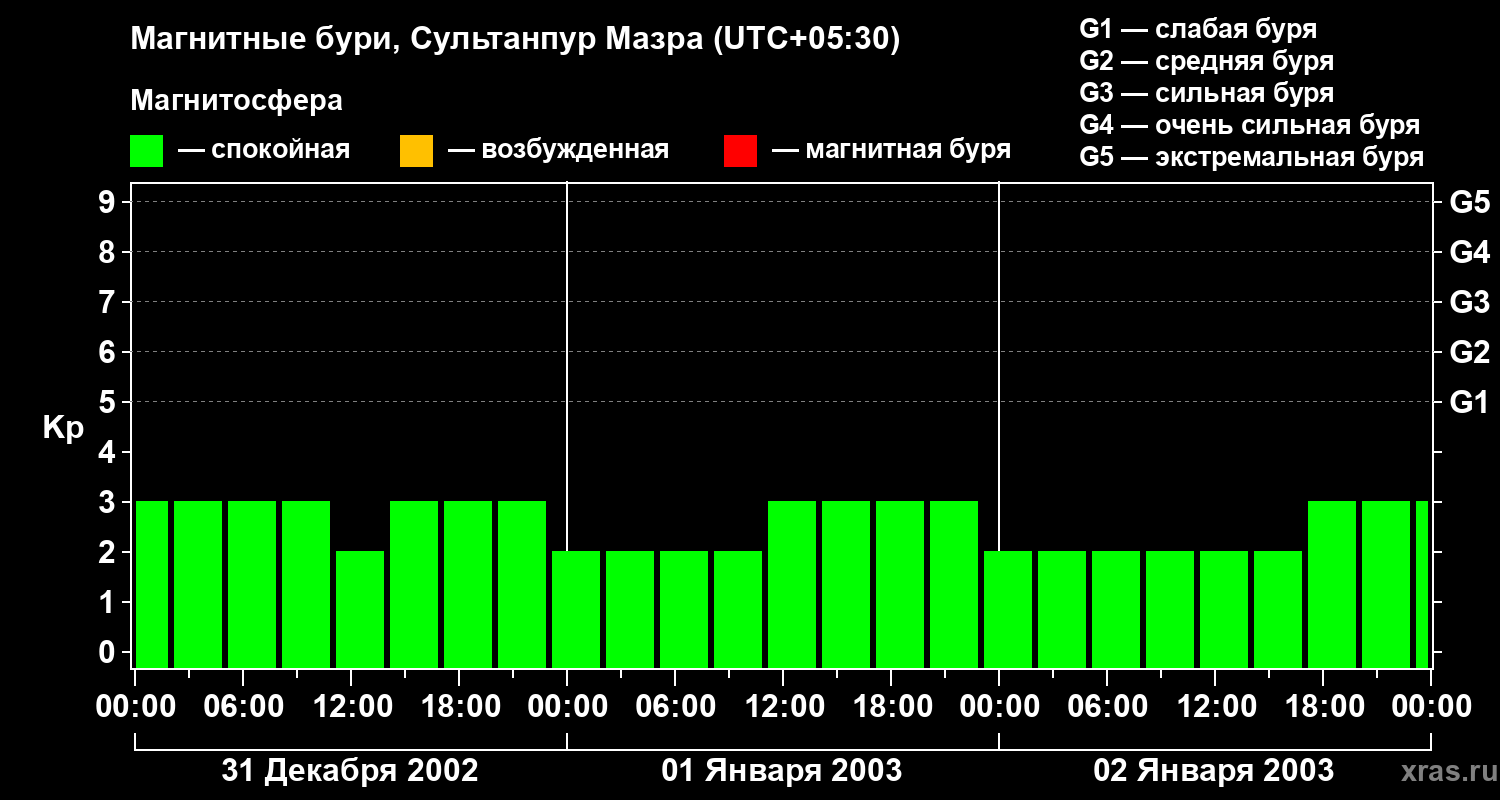Select the Kp 3 bar at 21:00–24:00 on 02 Января
The image size is (1500, 800).
point(1386,584)
